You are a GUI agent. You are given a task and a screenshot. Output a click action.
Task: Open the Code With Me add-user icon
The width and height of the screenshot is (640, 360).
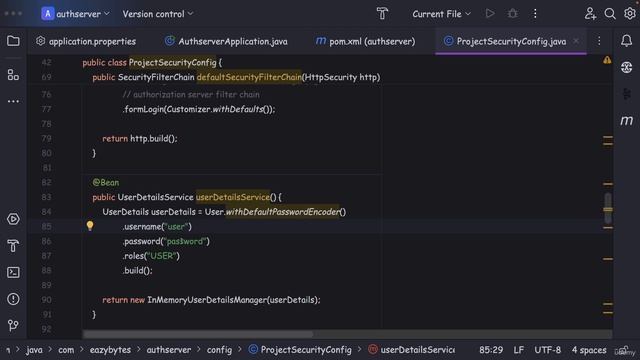pyautogui.click(x=590, y=13)
